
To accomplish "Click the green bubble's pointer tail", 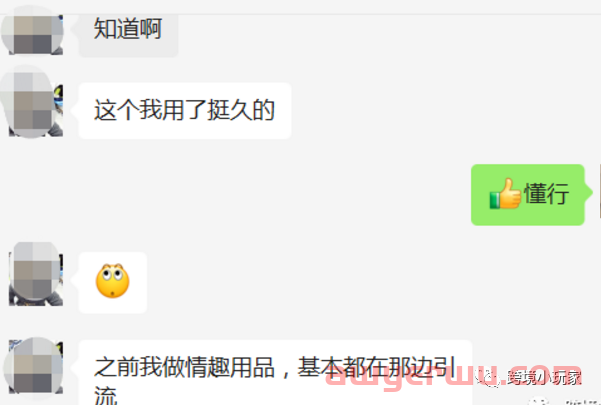I will [x=588, y=192].
